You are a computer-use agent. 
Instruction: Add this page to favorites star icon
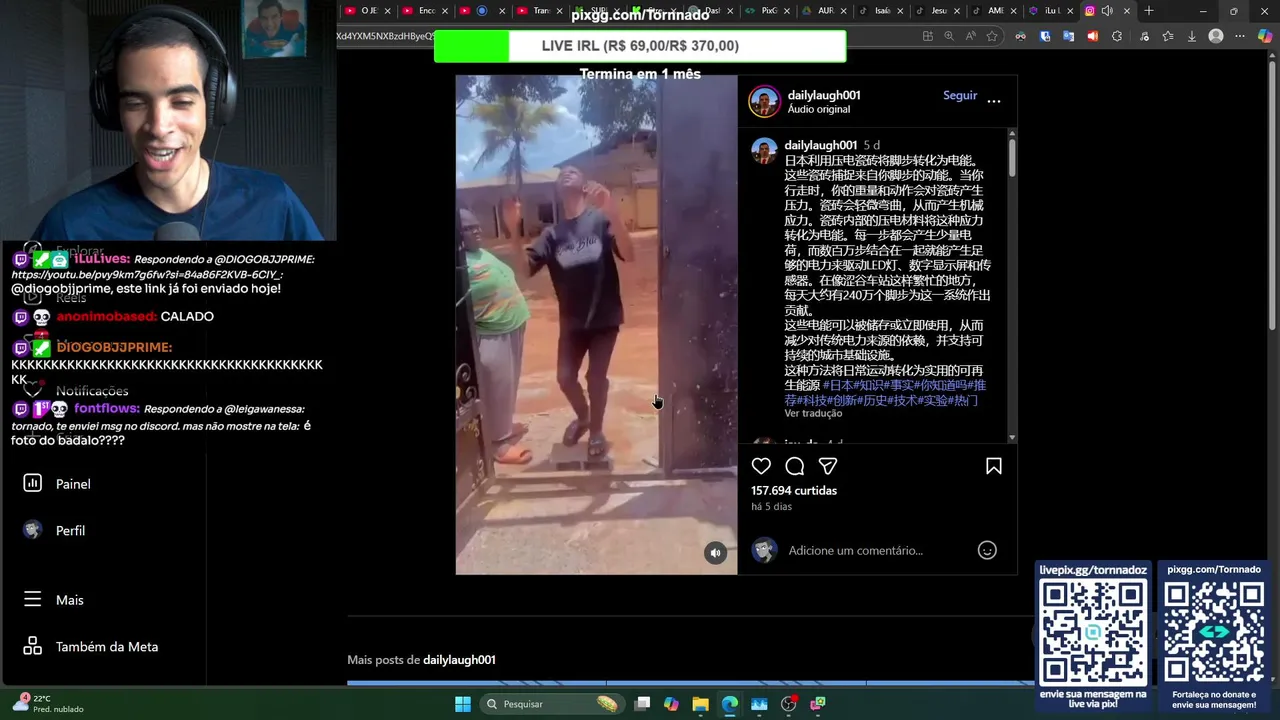point(992,36)
